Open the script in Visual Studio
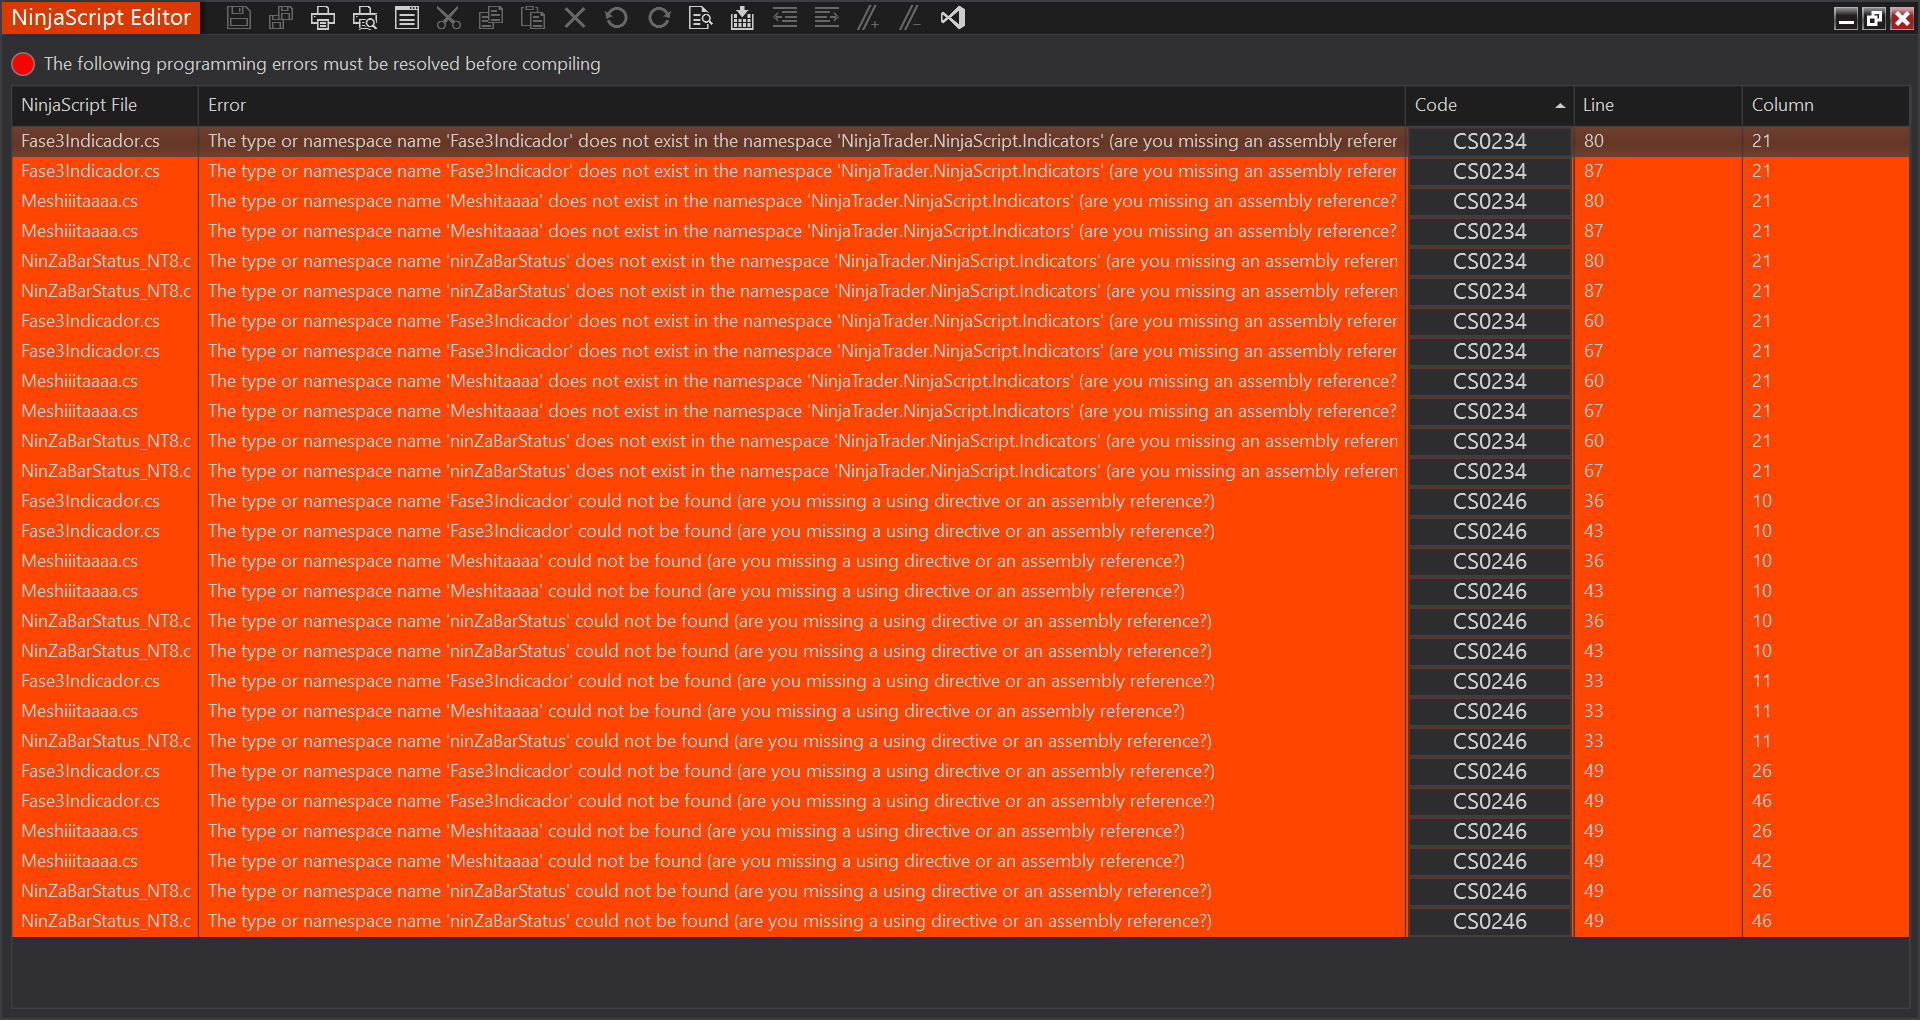The image size is (1920, 1020). coord(953,18)
